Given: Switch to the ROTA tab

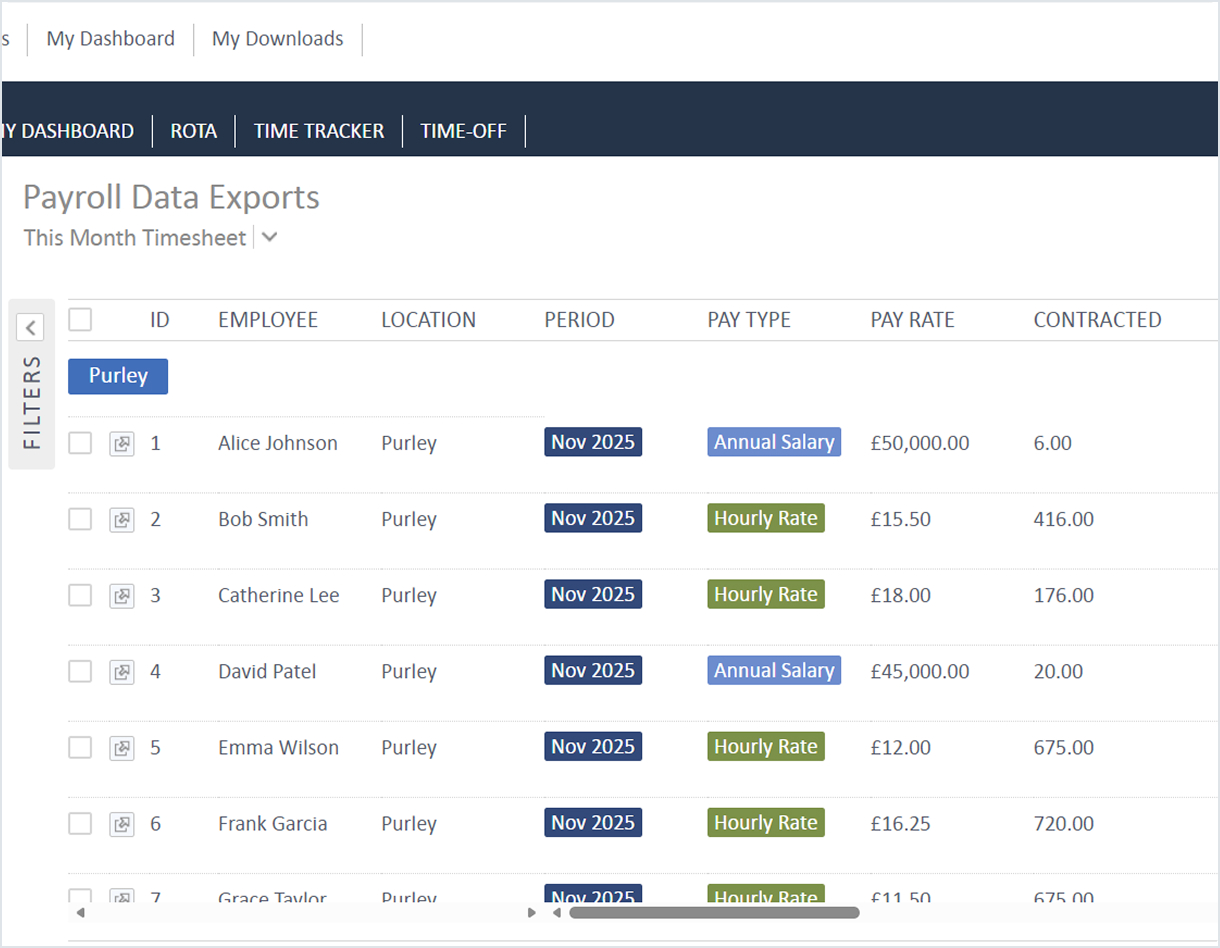Looking at the screenshot, I should pos(193,131).
